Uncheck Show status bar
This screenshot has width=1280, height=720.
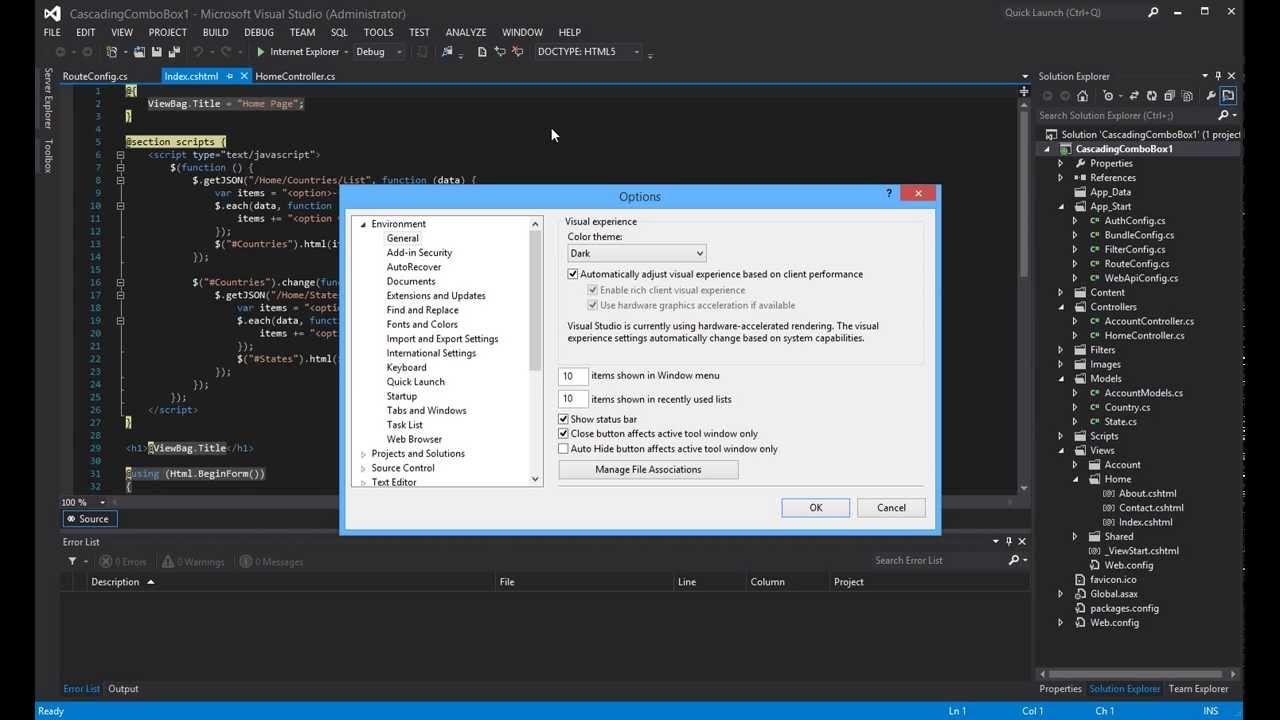point(564,419)
